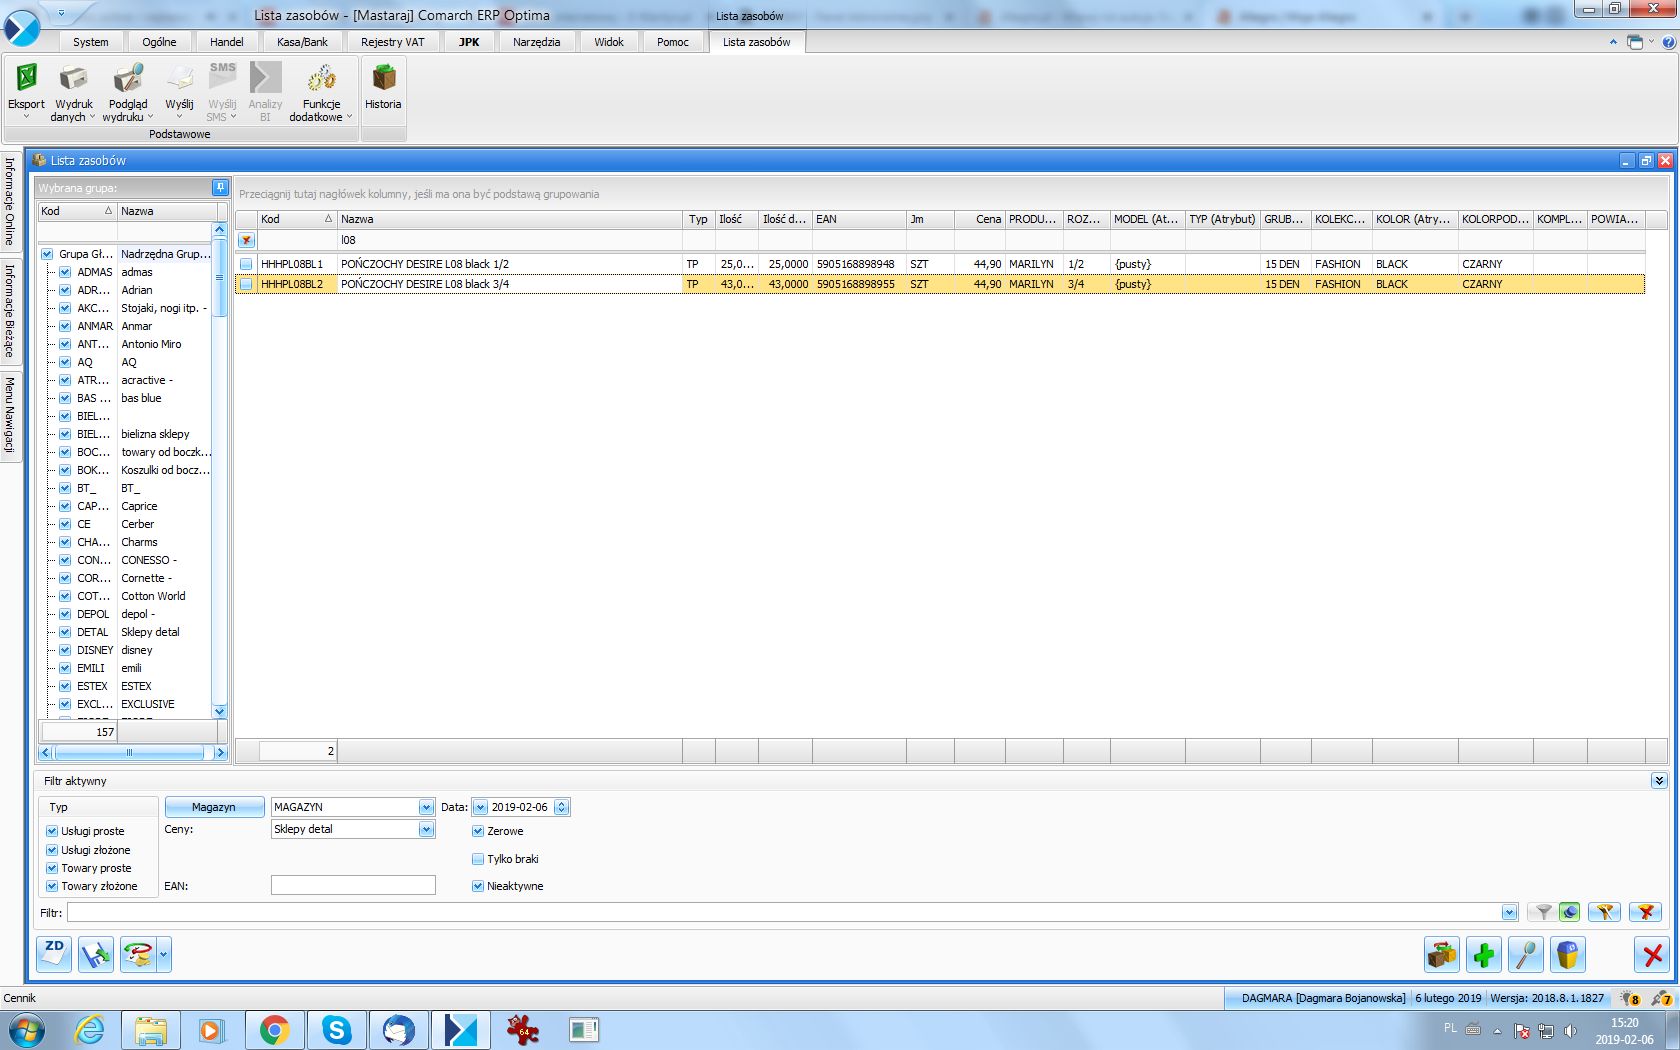Open the Filtr field dropdown arrow
This screenshot has height=1050, width=1680.
coord(1509,912)
